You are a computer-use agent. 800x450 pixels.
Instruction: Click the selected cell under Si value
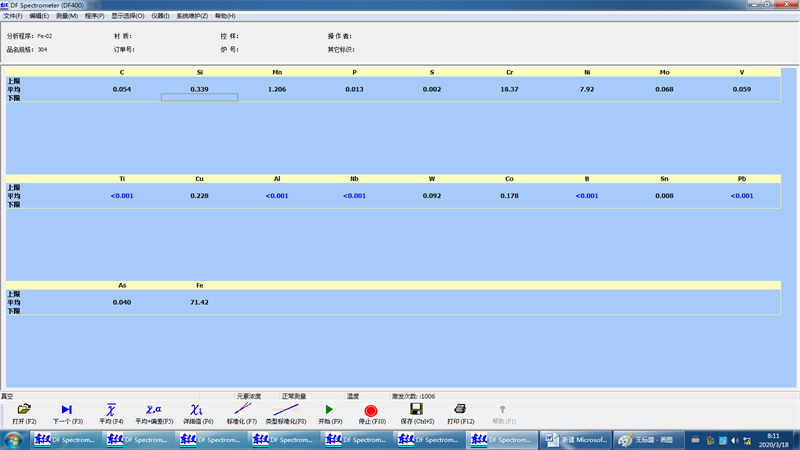pyautogui.click(x=199, y=98)
